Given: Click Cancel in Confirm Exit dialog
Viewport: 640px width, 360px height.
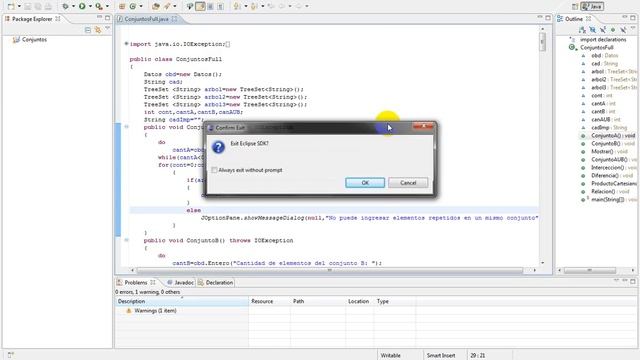Looking at the screenshot, I should [408, 182].
